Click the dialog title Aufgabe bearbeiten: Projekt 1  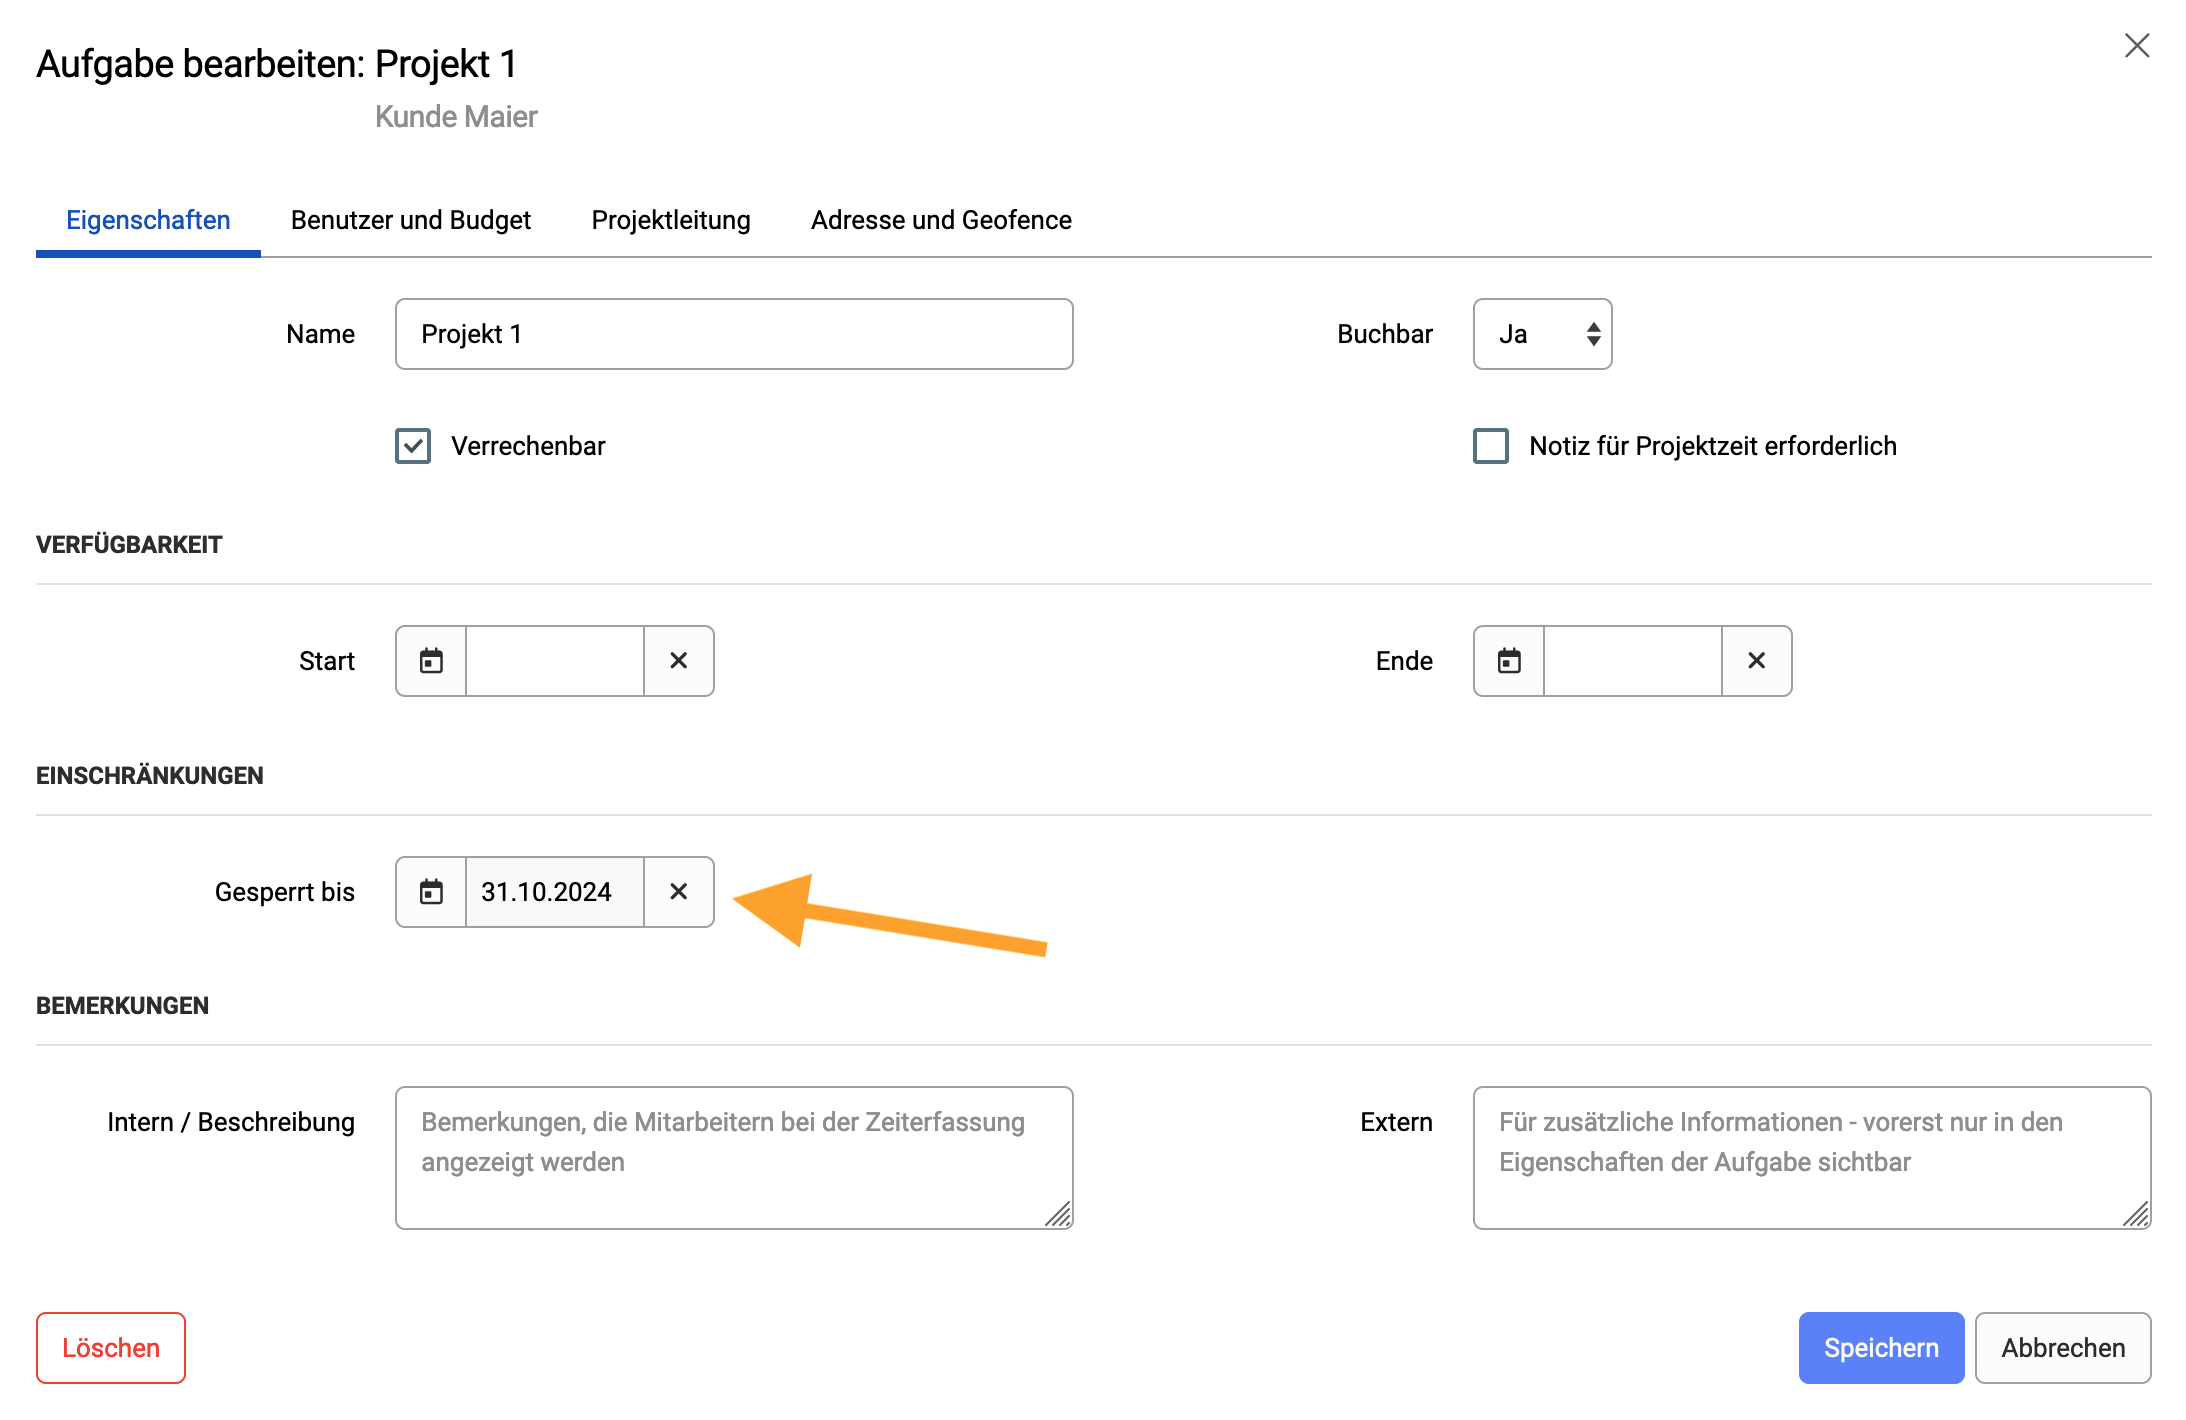coord(277,64)
